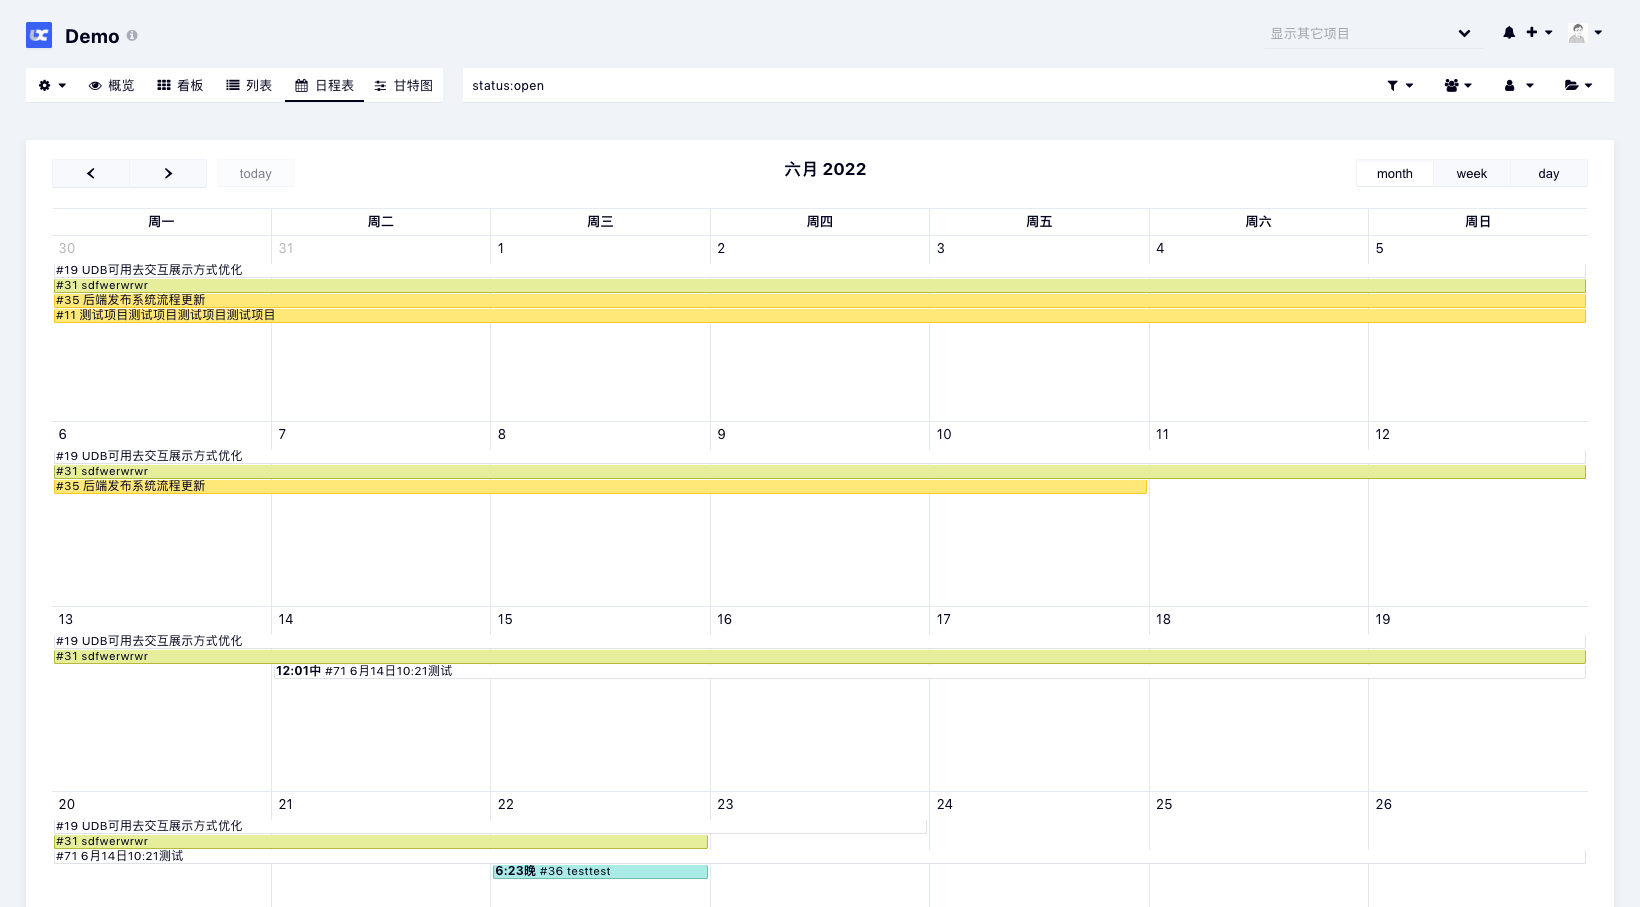Click the Demo project title
Screen dimensions: 1640x907
92,36
